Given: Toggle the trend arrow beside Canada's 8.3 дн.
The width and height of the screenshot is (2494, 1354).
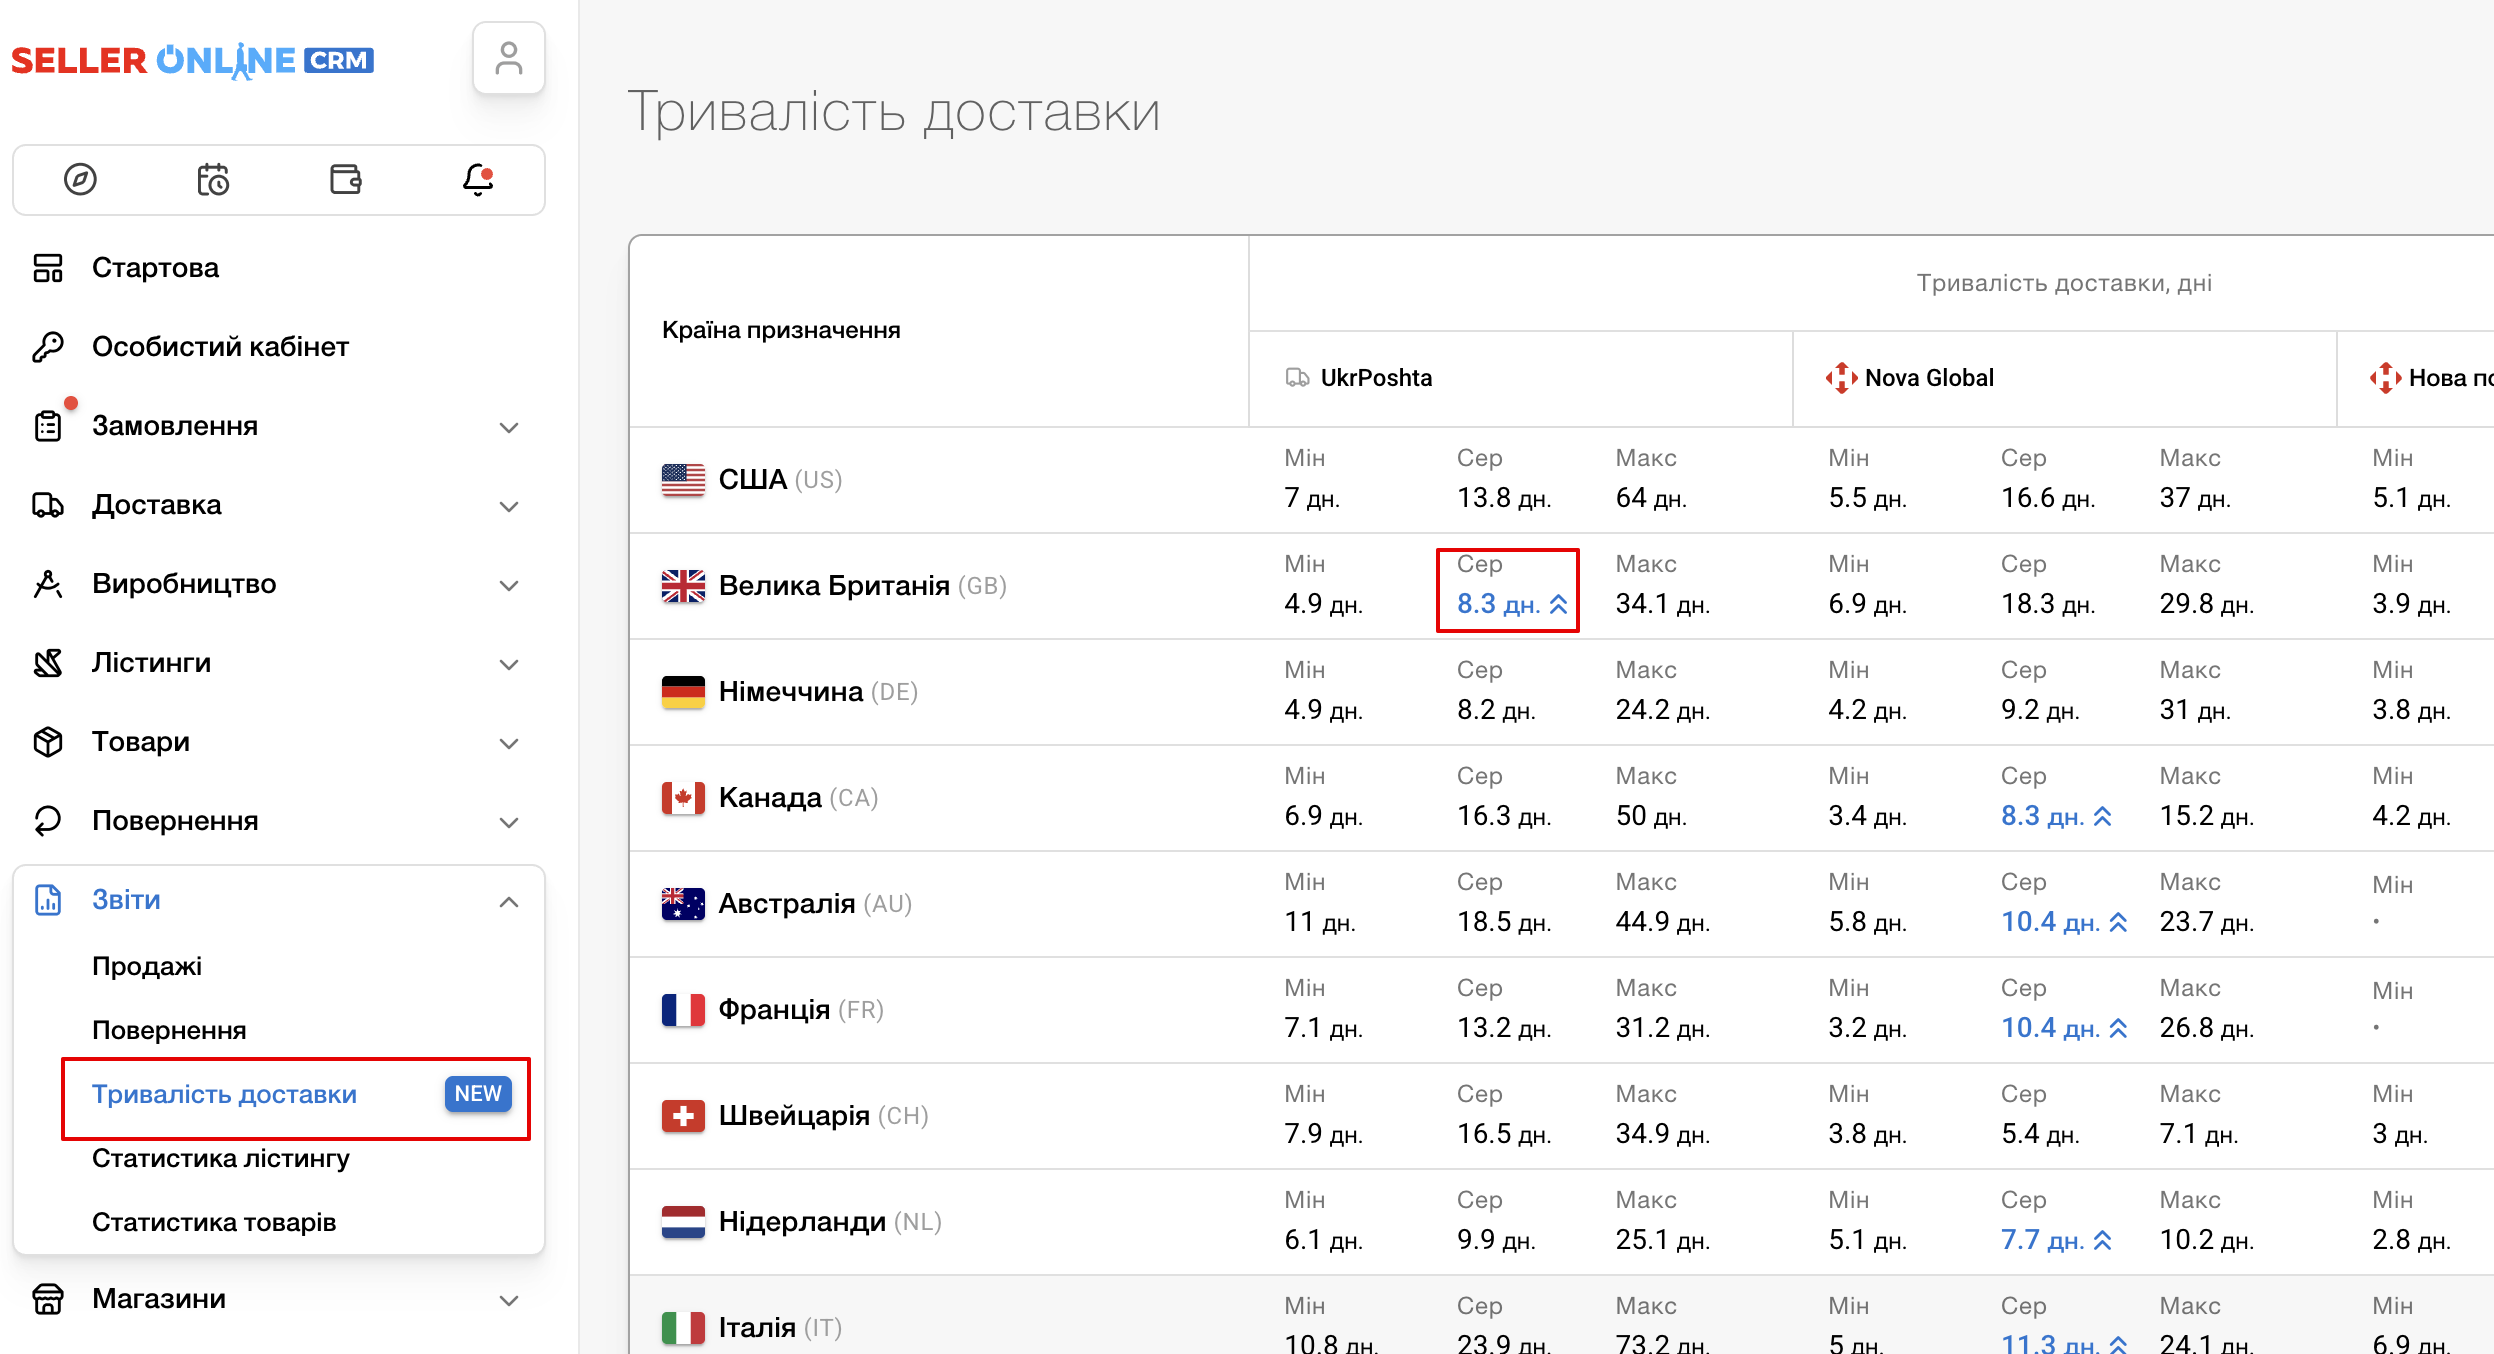Looking at the screenshot, I should (2104, 815).
